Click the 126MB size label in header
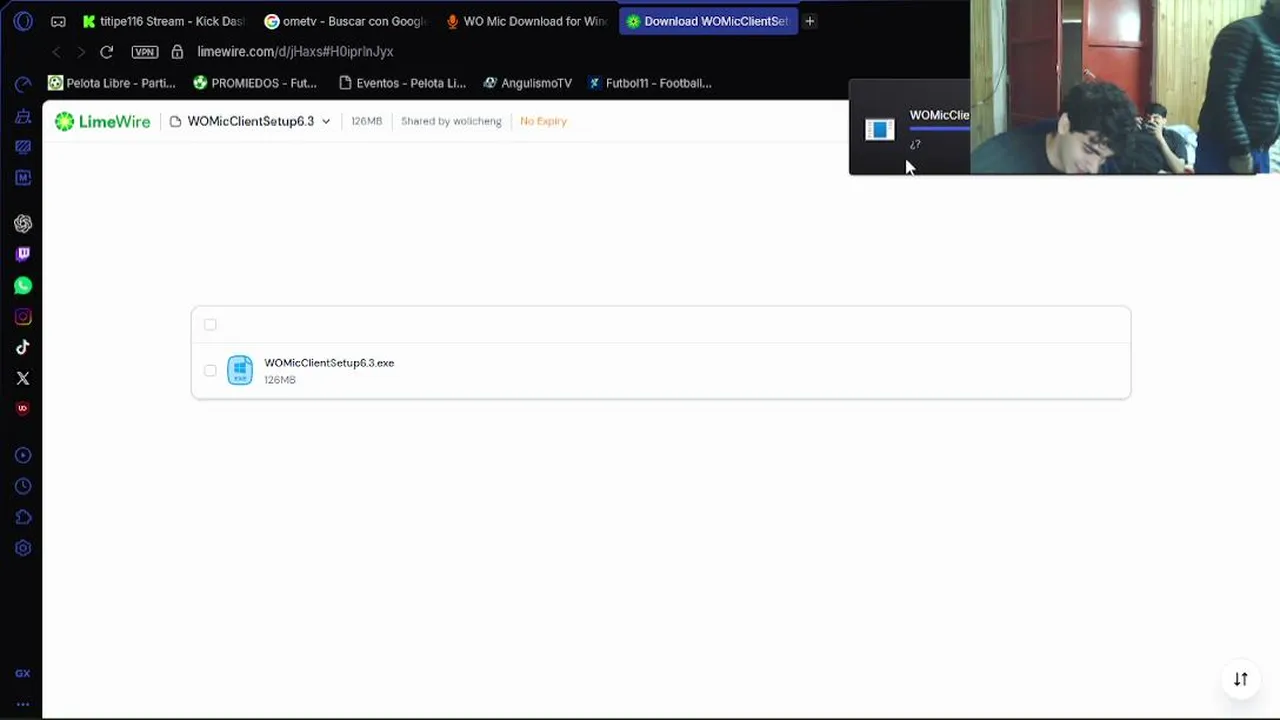This screenshot has width=1280, height=720. tap(366, 121)
